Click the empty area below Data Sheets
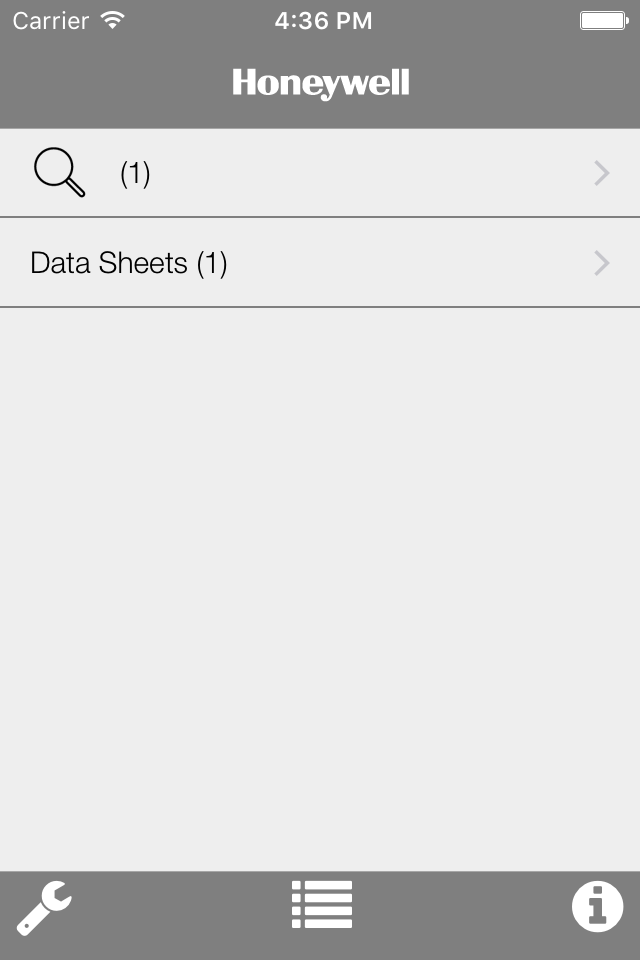Viewport: 640px width, 960px height. tap(320, 589)
